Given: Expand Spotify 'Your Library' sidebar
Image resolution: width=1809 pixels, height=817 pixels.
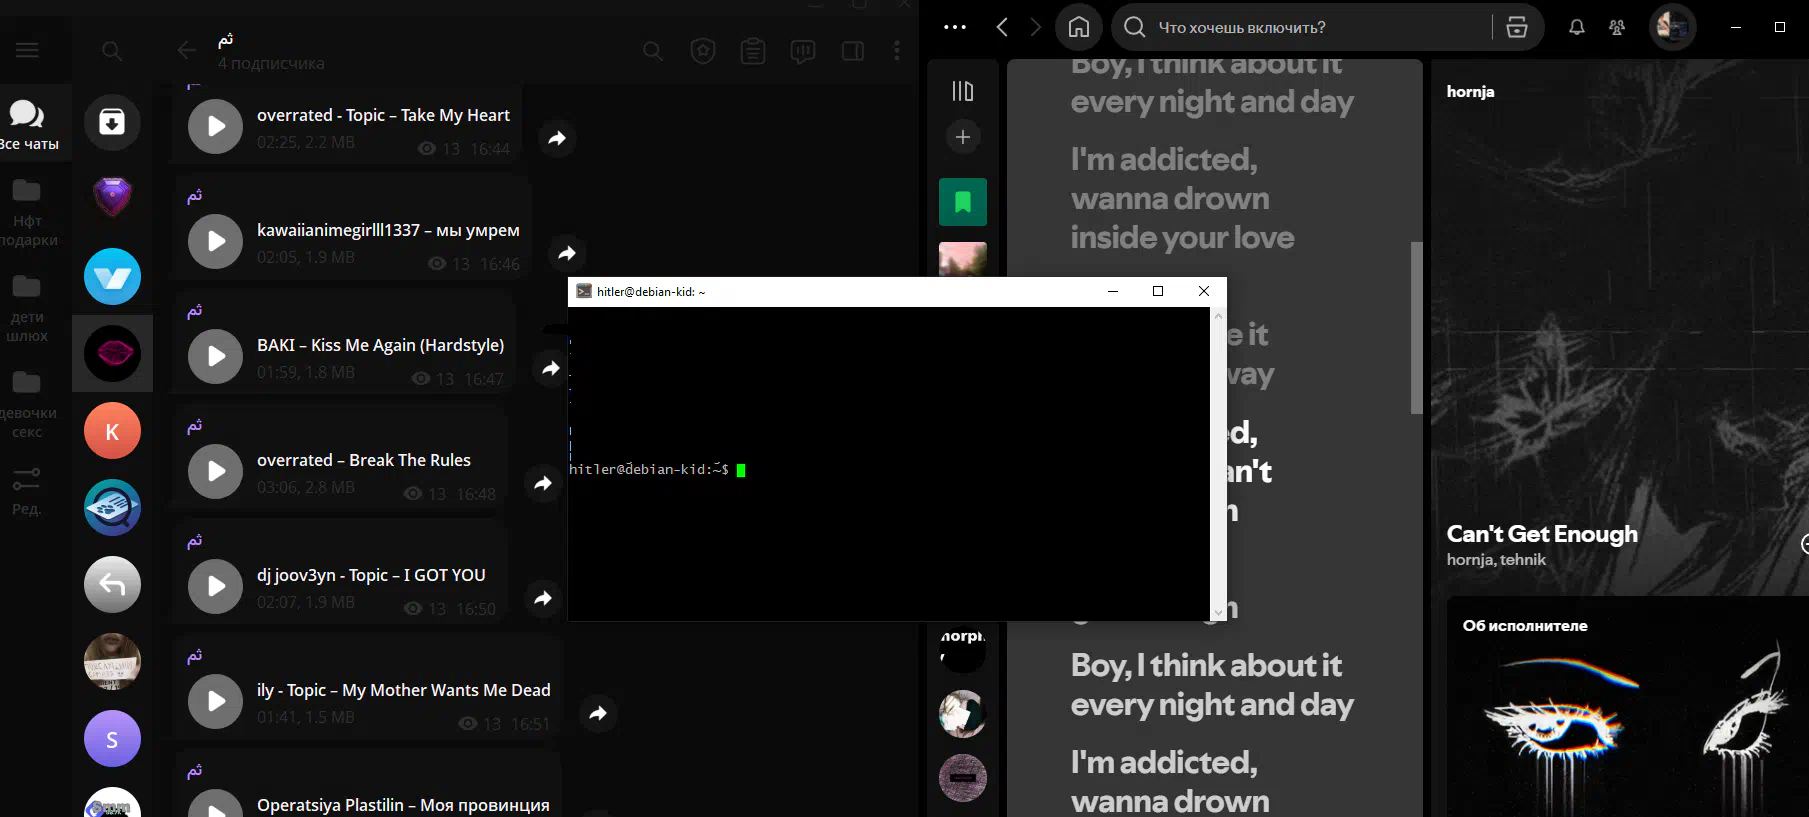Looking at the screenshot, I should point(963,91).
